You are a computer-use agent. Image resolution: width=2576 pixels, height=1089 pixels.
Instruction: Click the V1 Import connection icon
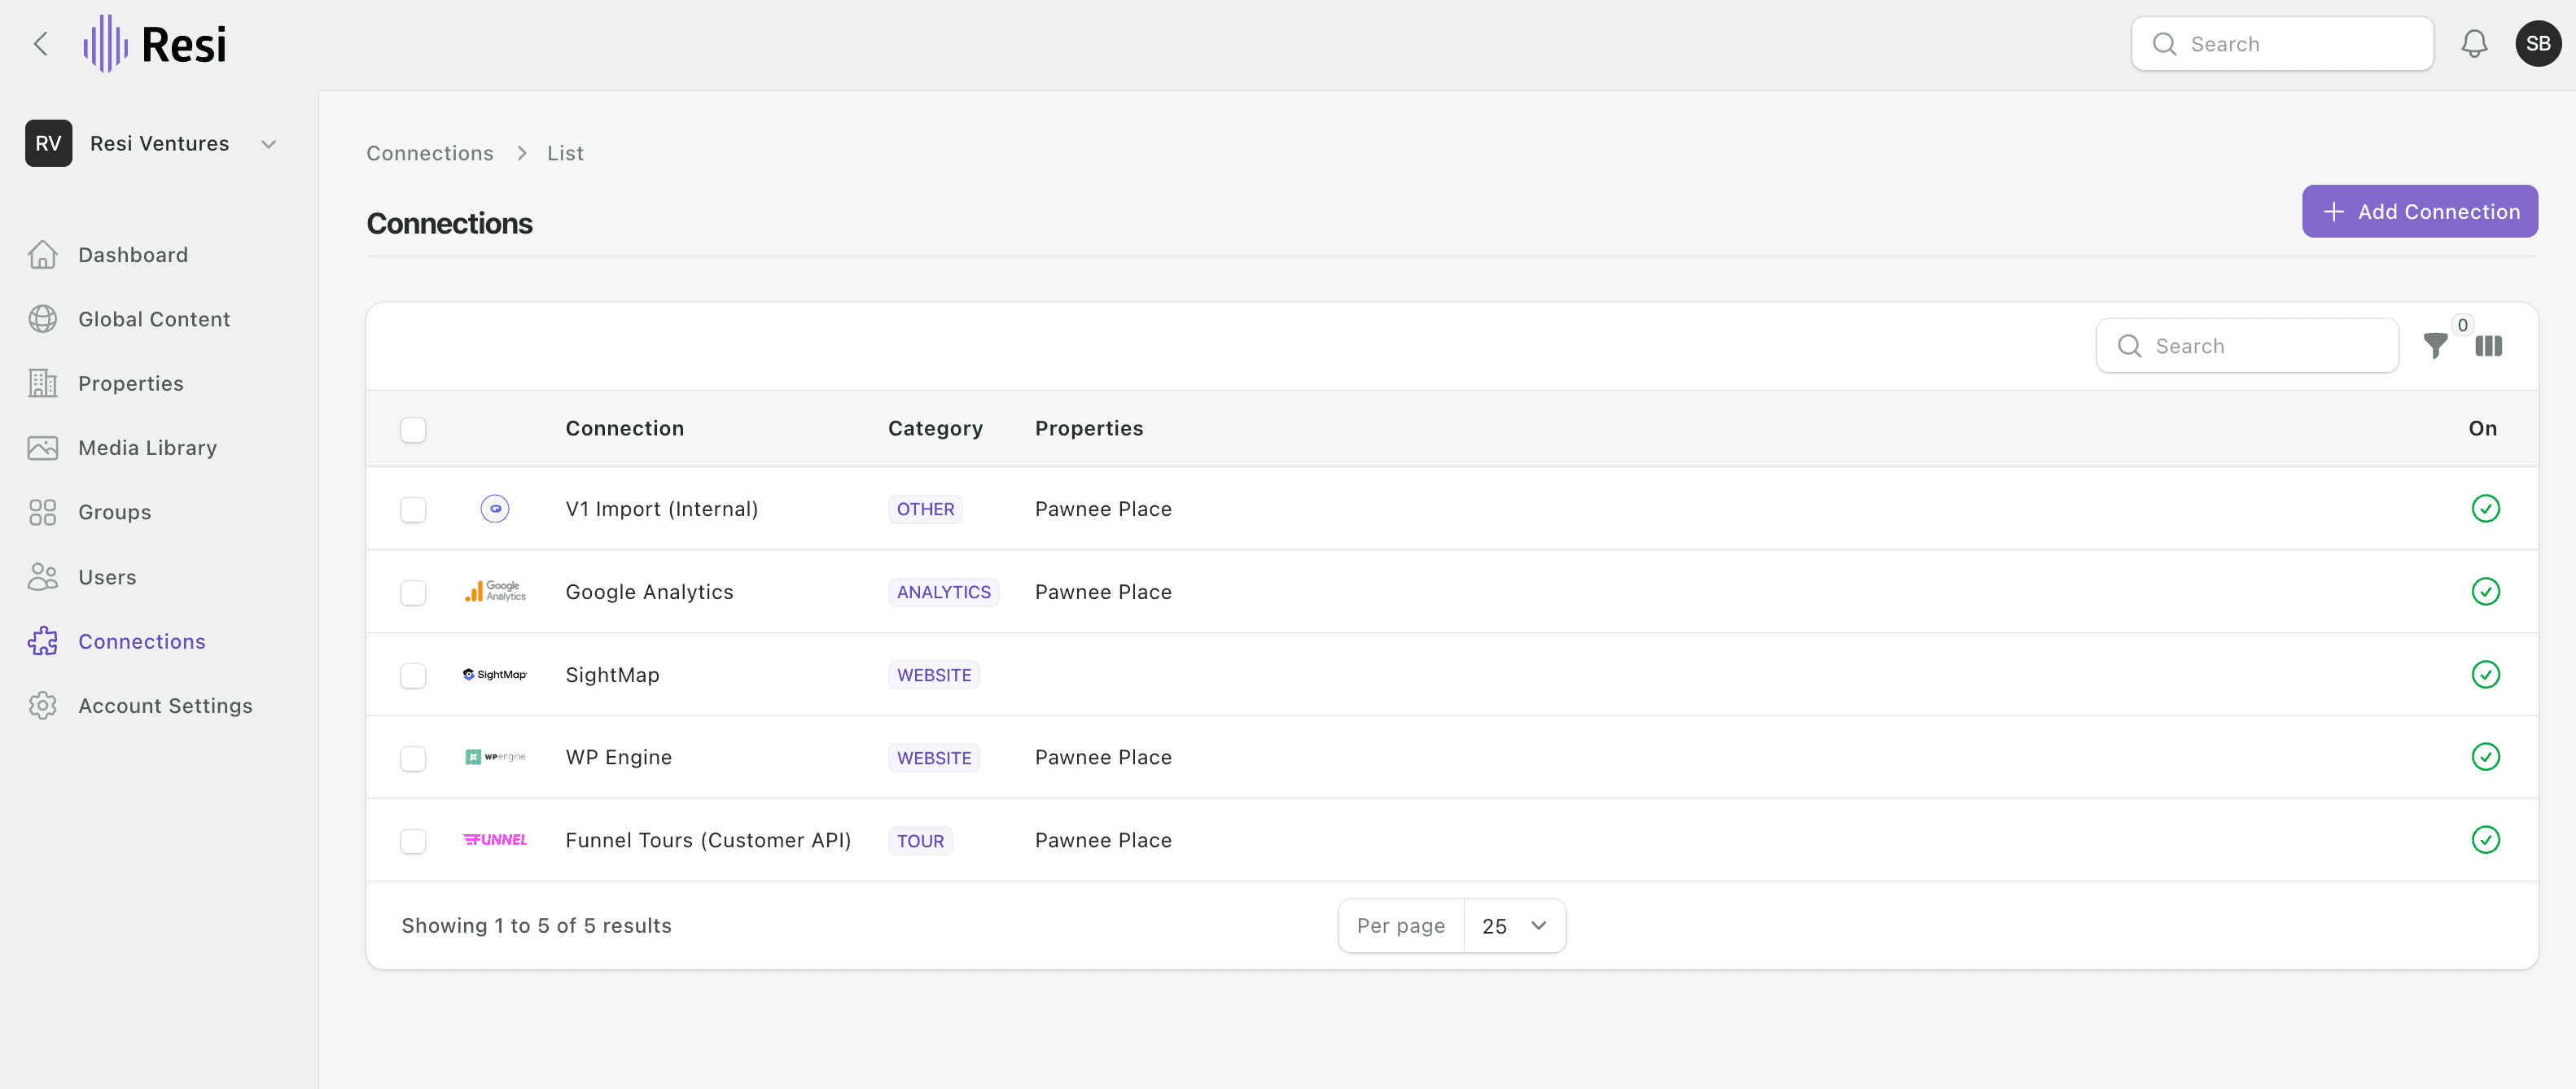pyautogui.click(x=495, y=509)
